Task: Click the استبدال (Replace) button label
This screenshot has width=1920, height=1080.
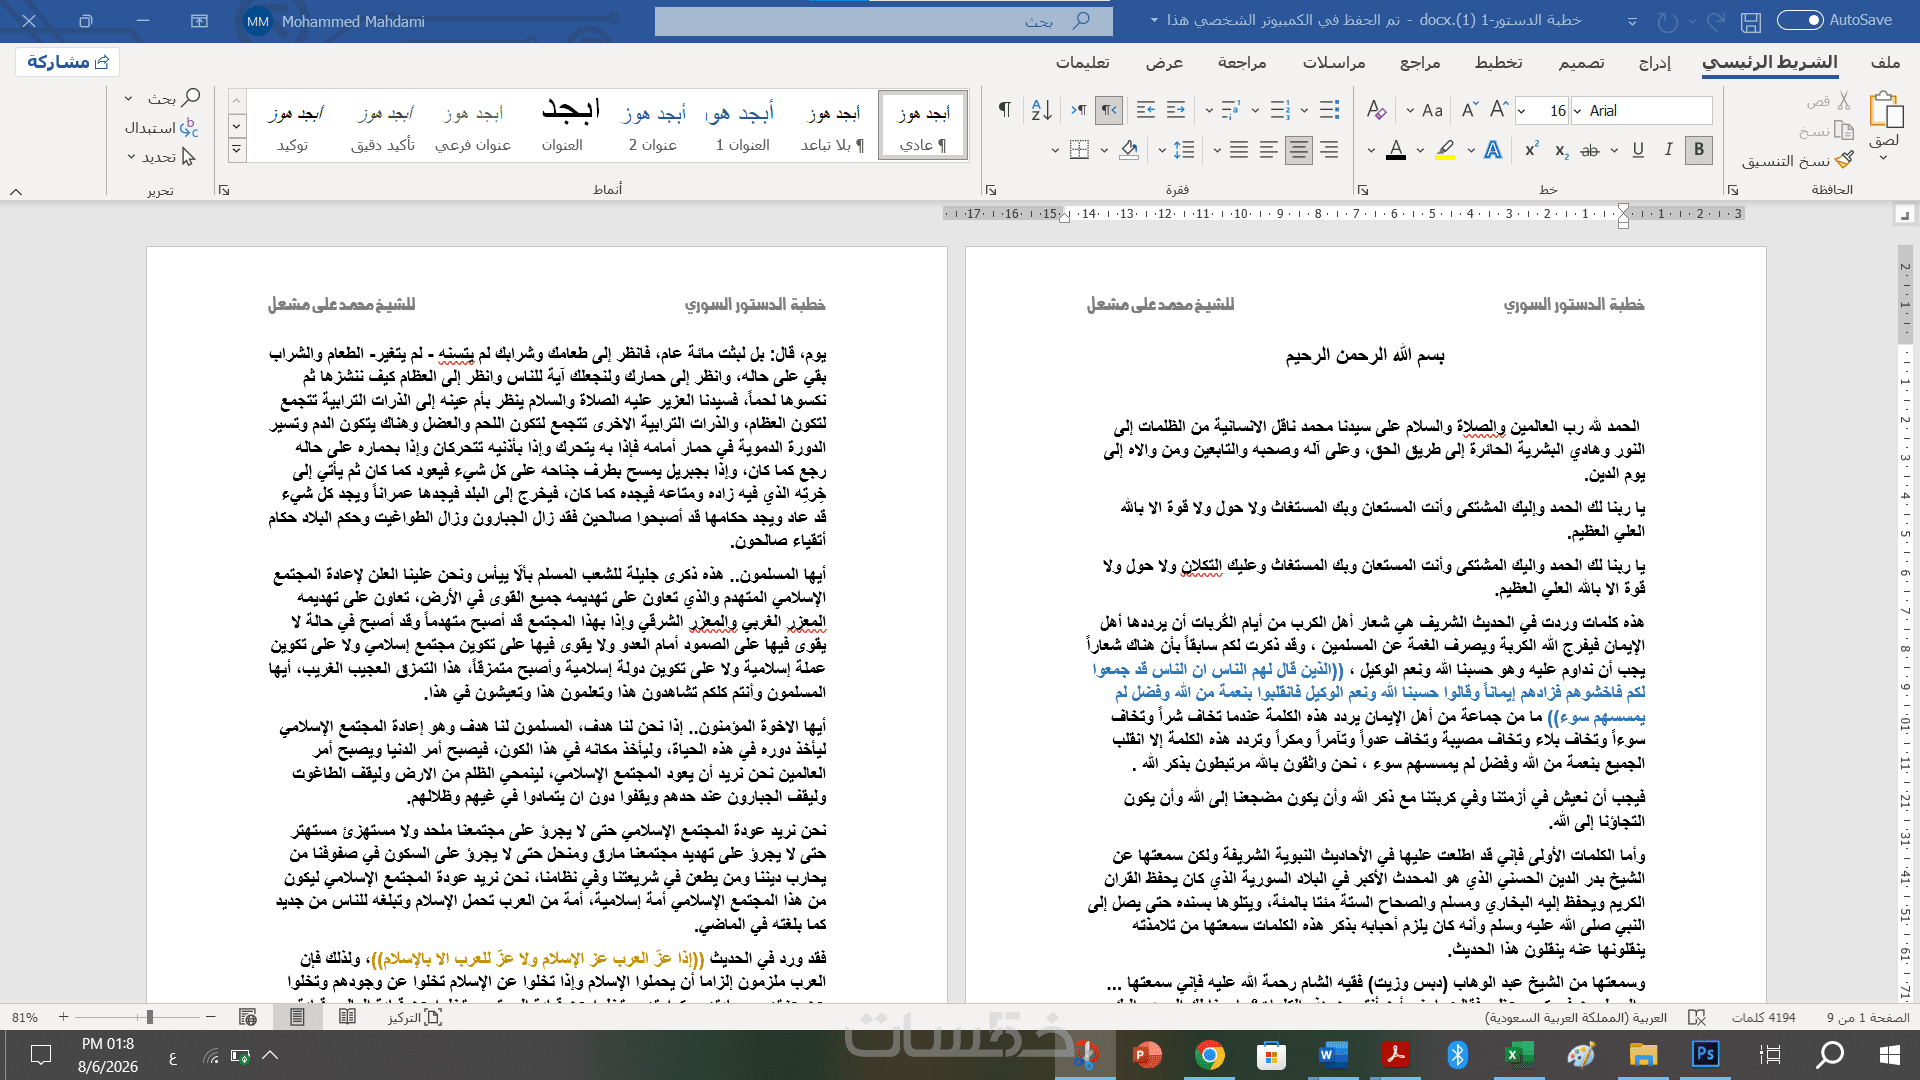Action: pyautogui.click(x=150, y=128)
